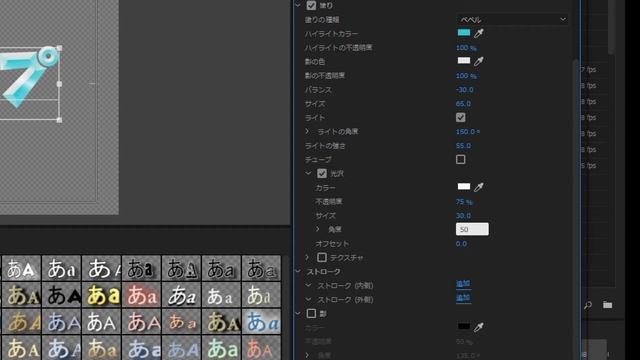Apply the red-pink serif あa title style

pos(141,295)
